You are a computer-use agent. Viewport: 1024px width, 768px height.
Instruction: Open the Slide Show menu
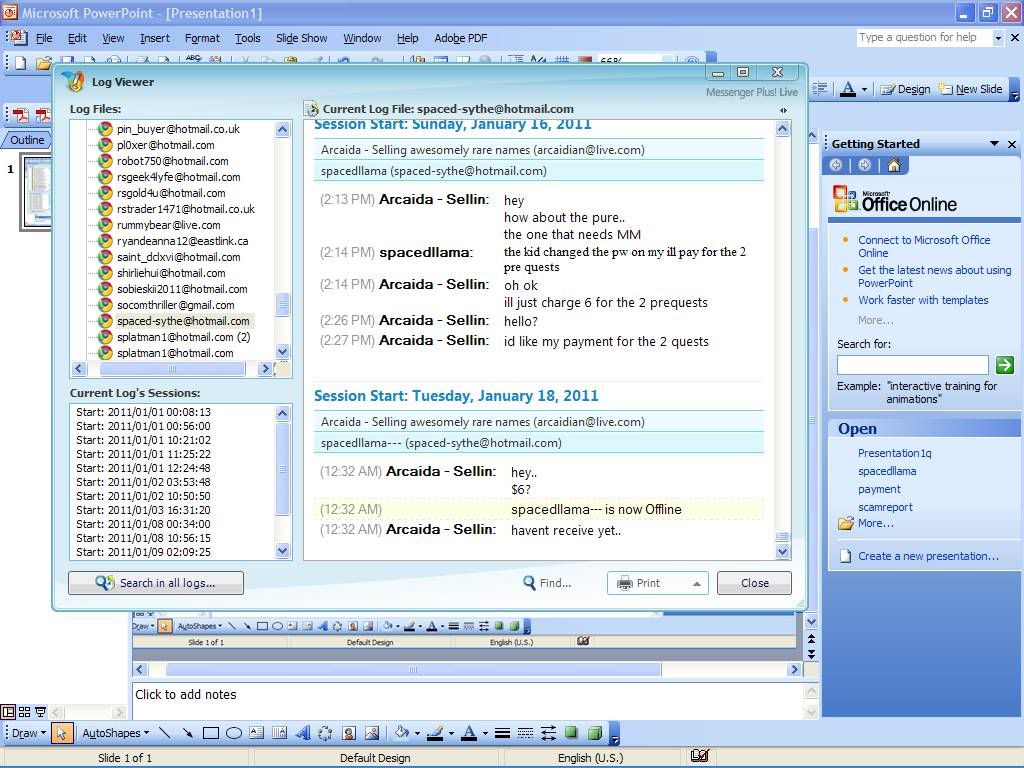click(x=302, y=38)
